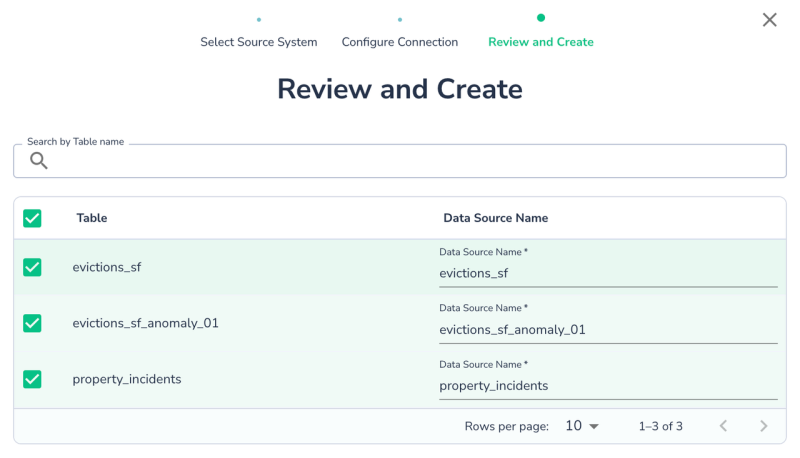Open the Rows per page dropdown
The width and height of the screenshot is (800, 458).
pos(581,426)
